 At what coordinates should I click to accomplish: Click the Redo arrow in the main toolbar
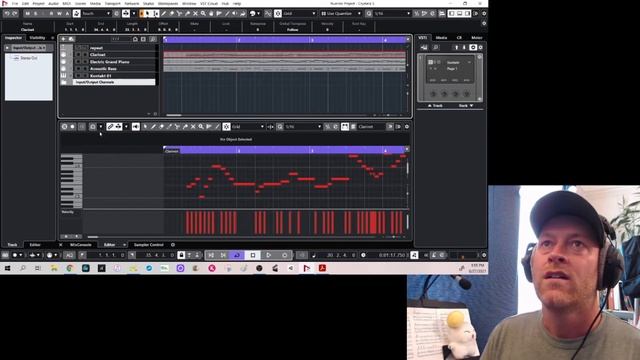[x=15, y=13]
